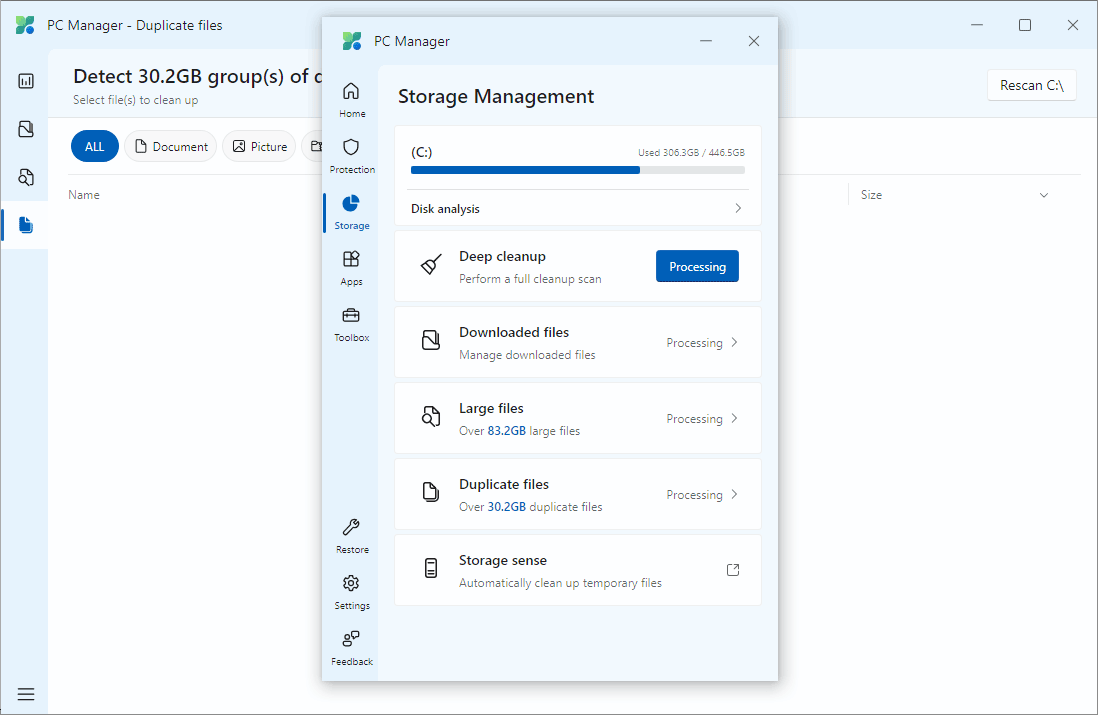Toggle the Size column sort arrow
Image resolution: width=1098 pixels, height=715 pixels.
1044,195
